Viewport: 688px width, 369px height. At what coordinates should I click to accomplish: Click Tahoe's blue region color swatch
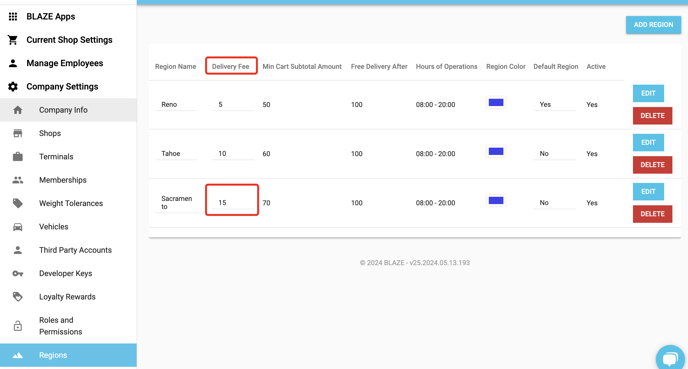click(x=496, y=152)
